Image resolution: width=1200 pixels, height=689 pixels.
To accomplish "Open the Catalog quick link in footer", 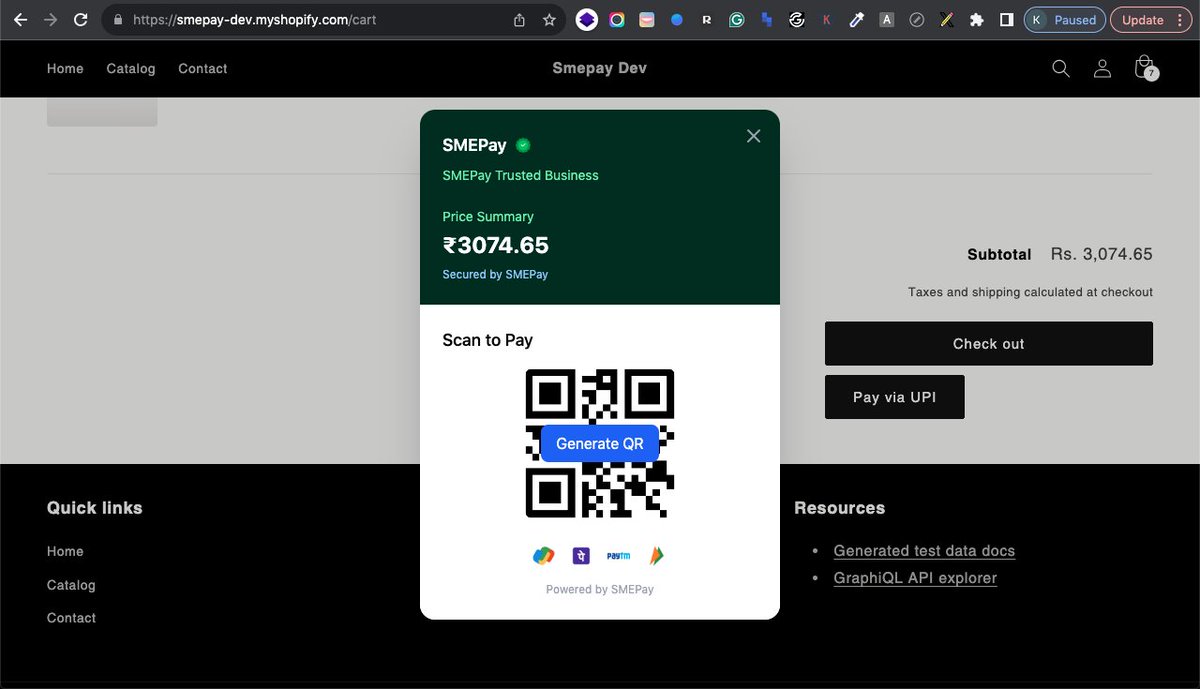I will click(71, 585).
